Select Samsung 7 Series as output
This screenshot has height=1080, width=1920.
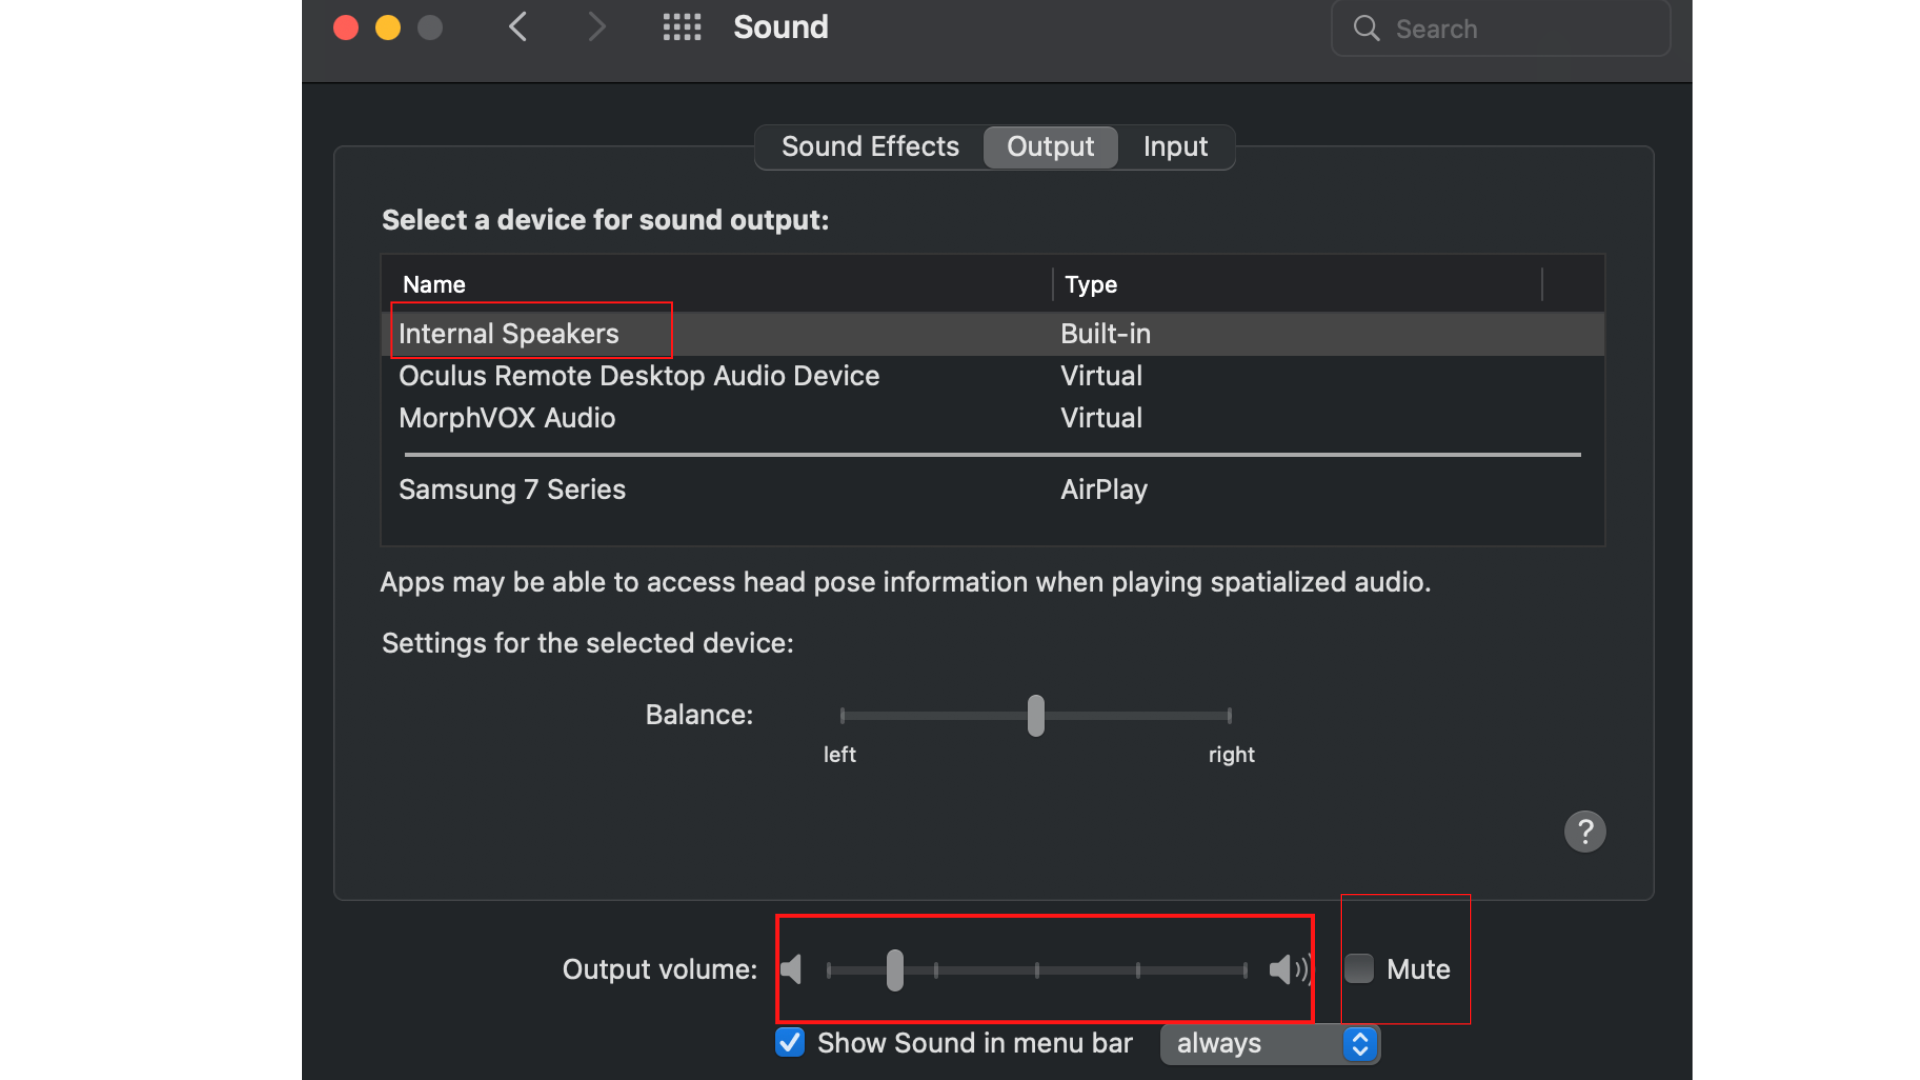pos(512,489)
